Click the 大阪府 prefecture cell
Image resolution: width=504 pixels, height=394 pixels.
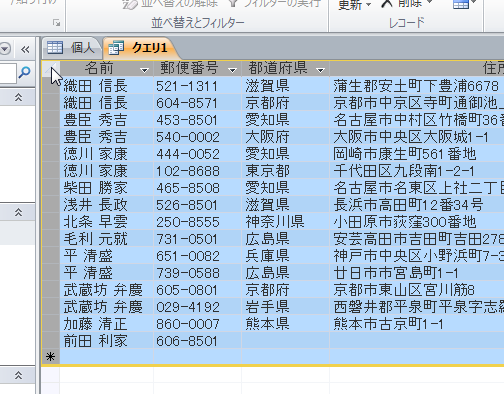[286, 137]
